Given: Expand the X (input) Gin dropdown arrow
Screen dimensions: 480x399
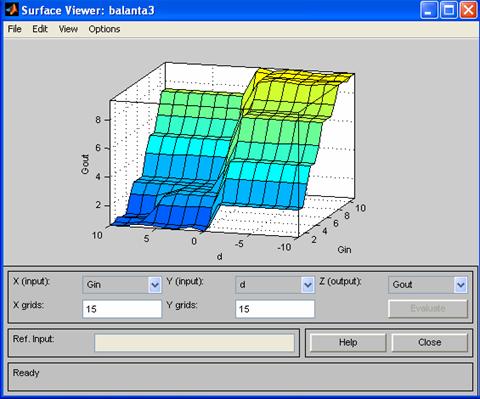Looking at the screenshot, I should (155, 285).
